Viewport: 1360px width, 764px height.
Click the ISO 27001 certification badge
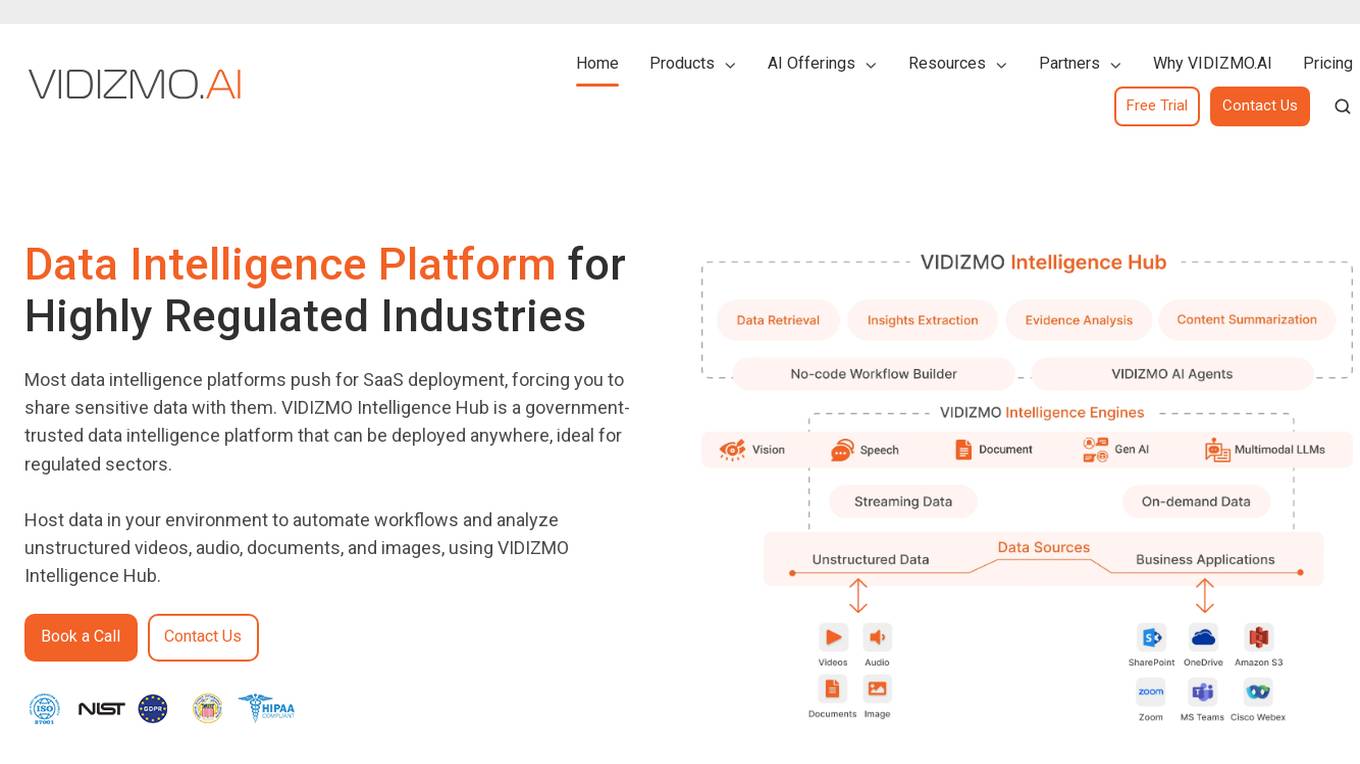click(x=44, y=708)
